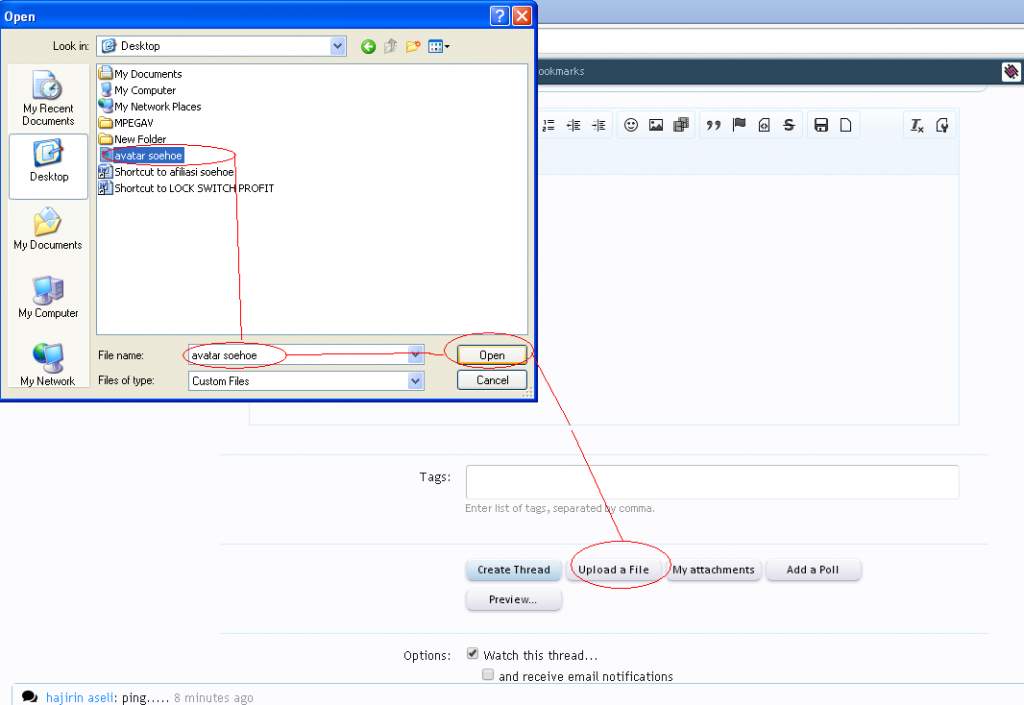Open the Files of type dropdown
Image resolution: width=1024 pixels, height=705 pixels.
pos(415,381)
